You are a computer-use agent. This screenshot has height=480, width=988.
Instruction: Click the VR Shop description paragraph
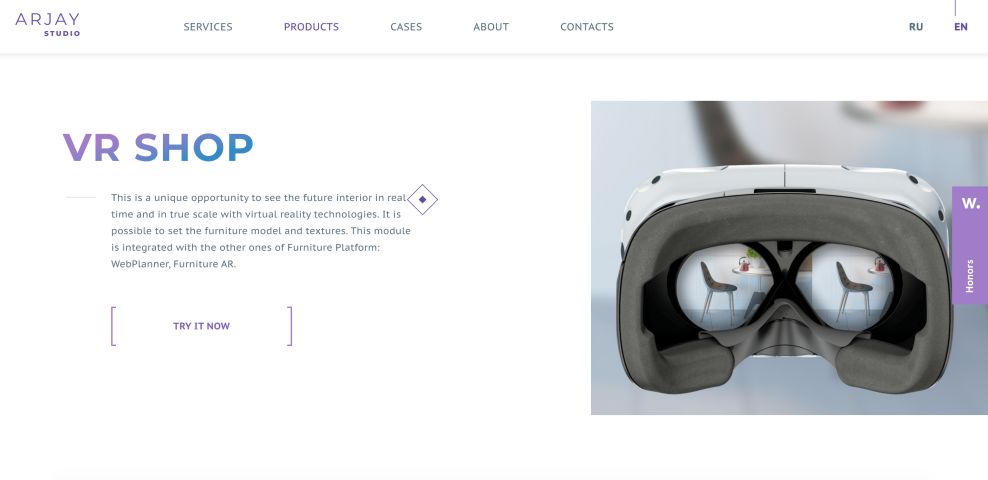261,231
